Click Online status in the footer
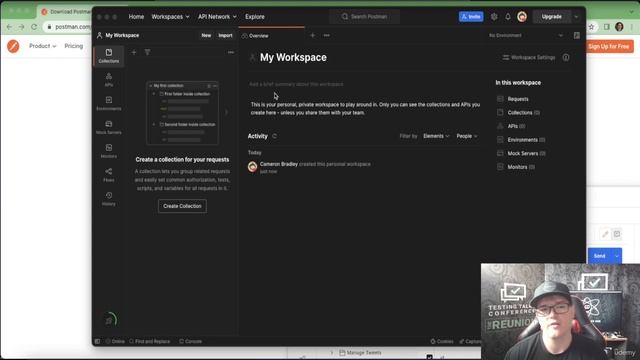The image size is (640, 360). (115, 341)
